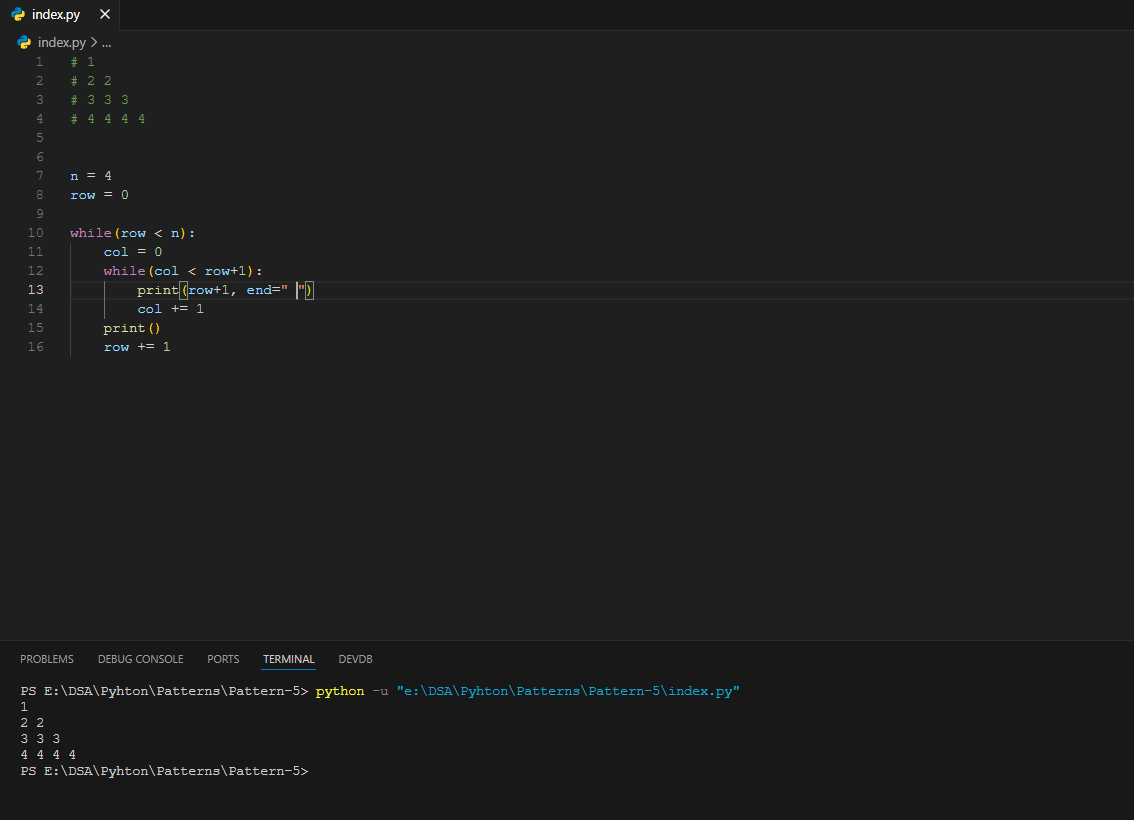Click the 'col = 0' assignment
The width and height of the screenshot is (1134, 820).
click(x=132, y=252)
